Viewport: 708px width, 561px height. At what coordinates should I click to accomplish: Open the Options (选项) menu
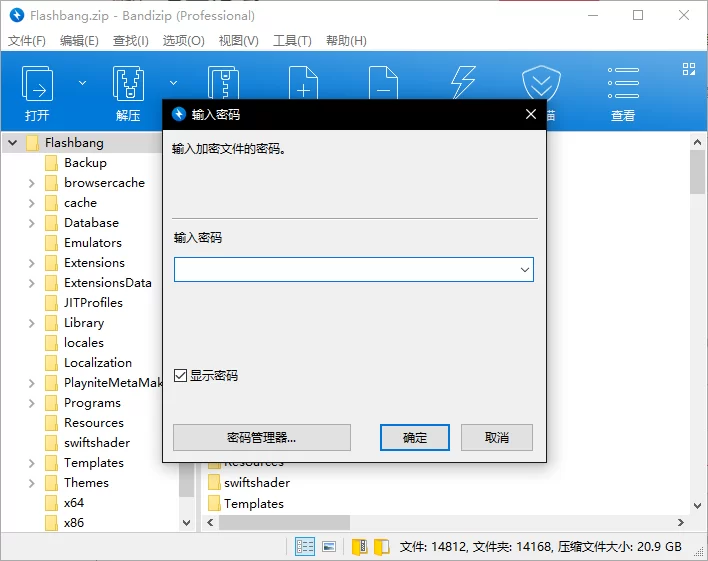click(183, 41)
